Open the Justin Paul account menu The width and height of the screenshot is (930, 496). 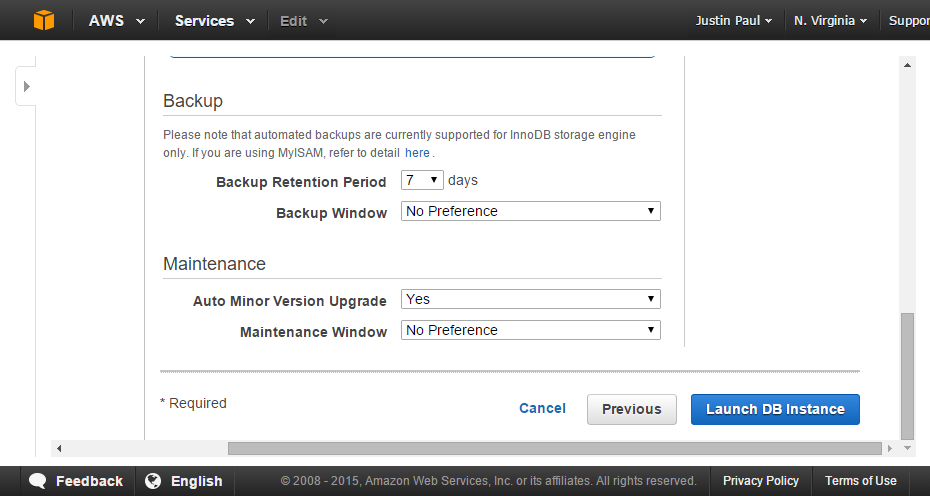[734, 21]
